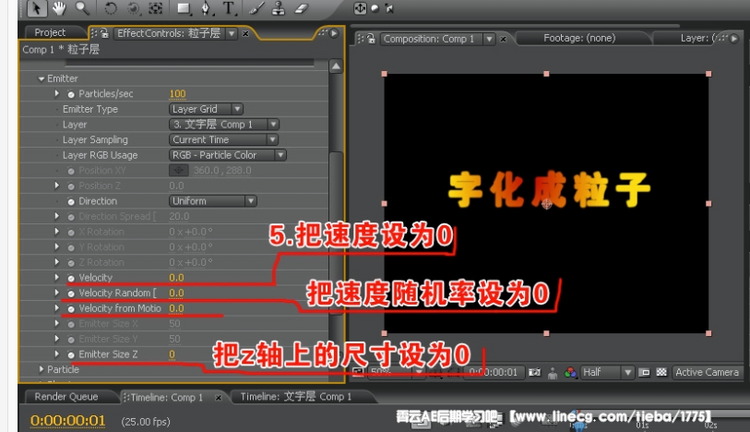Toggle the Position XY stopwatch

pyautogui.click(x=71, y=171)
